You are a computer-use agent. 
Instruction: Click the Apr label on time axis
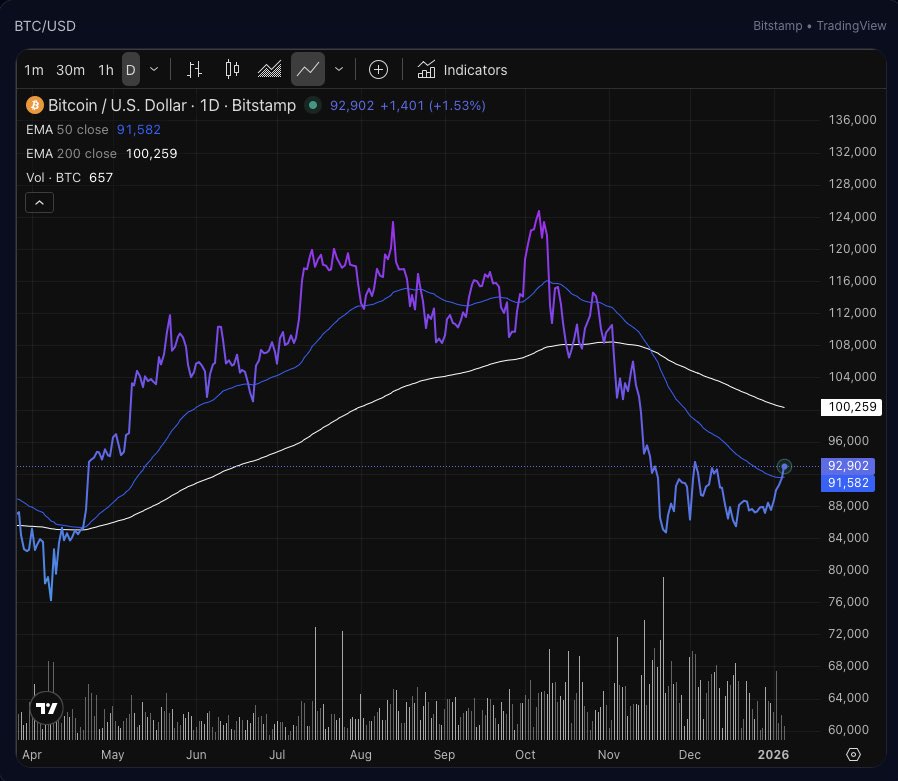[x=32, y=755]
